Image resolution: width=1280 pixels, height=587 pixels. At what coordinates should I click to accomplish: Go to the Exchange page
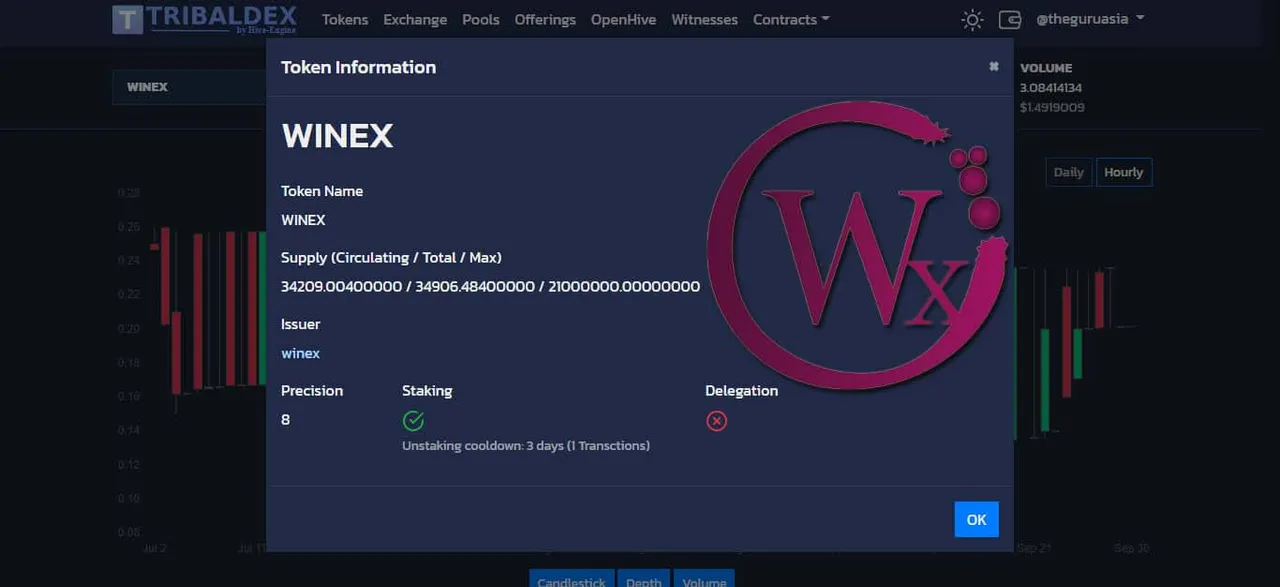[x=415, y=19]
